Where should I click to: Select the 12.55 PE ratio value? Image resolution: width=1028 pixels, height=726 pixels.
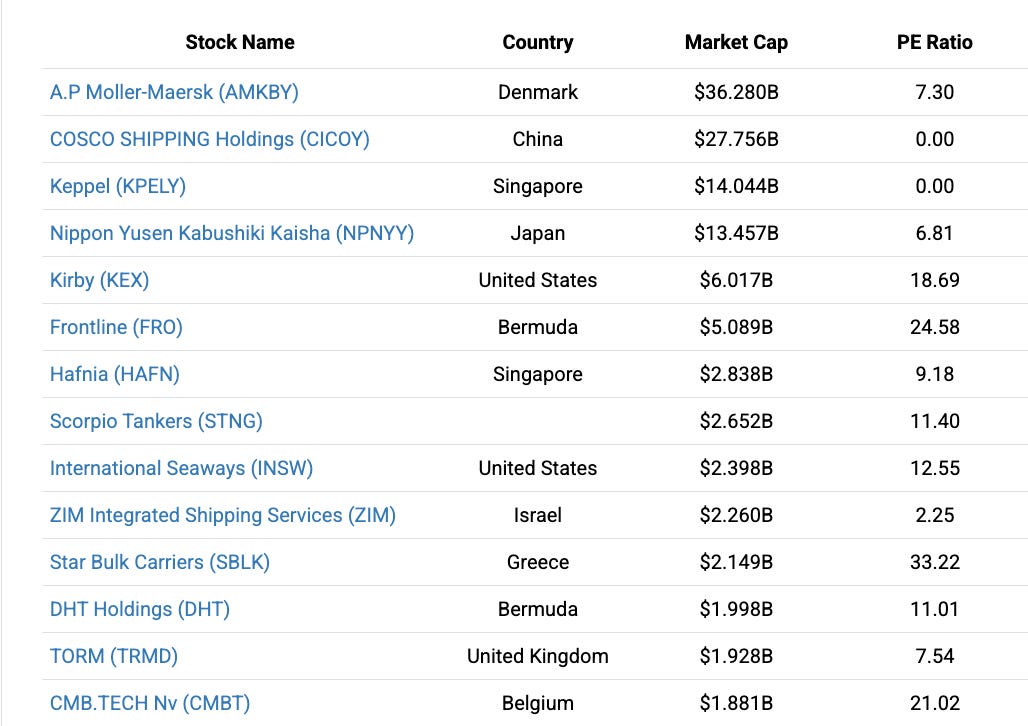click(934, 468)
